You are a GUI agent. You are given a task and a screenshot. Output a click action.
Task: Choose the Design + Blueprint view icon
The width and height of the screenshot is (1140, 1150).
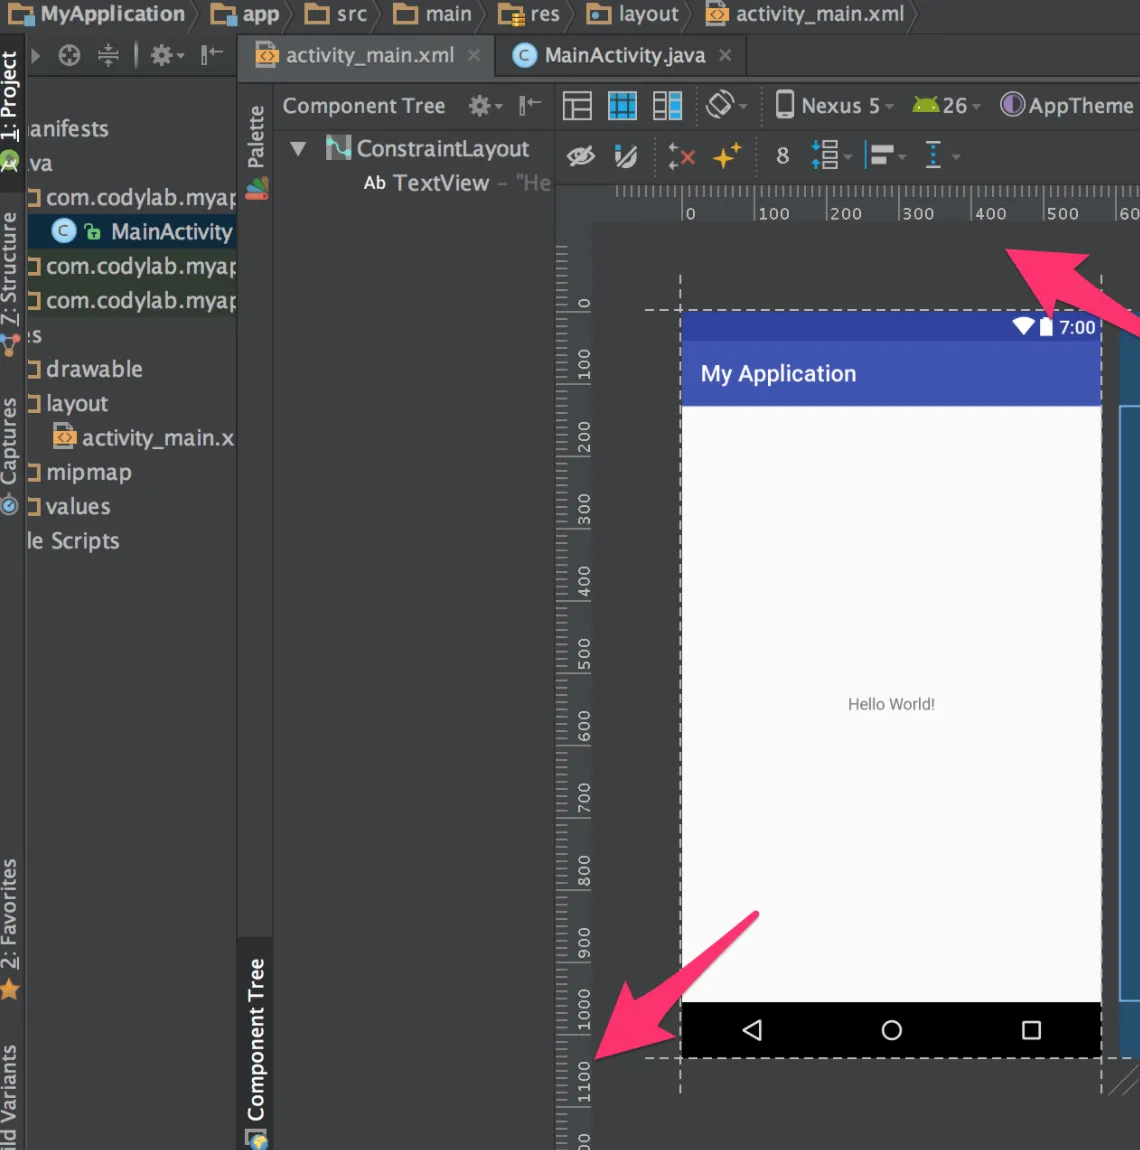(x=667, y=105)
